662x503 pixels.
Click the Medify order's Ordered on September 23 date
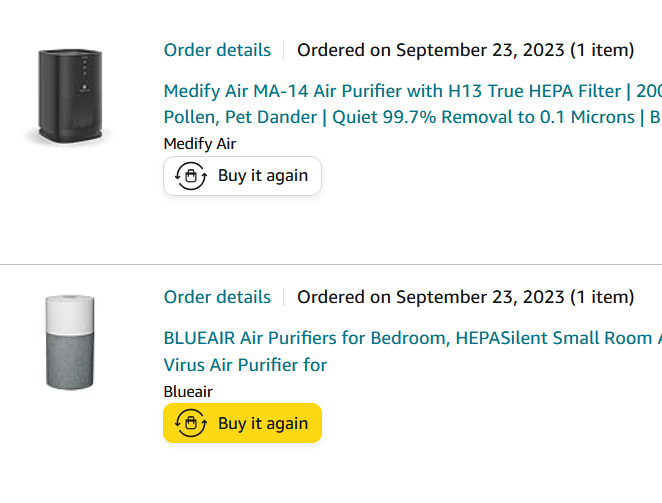tap(431, 50)
